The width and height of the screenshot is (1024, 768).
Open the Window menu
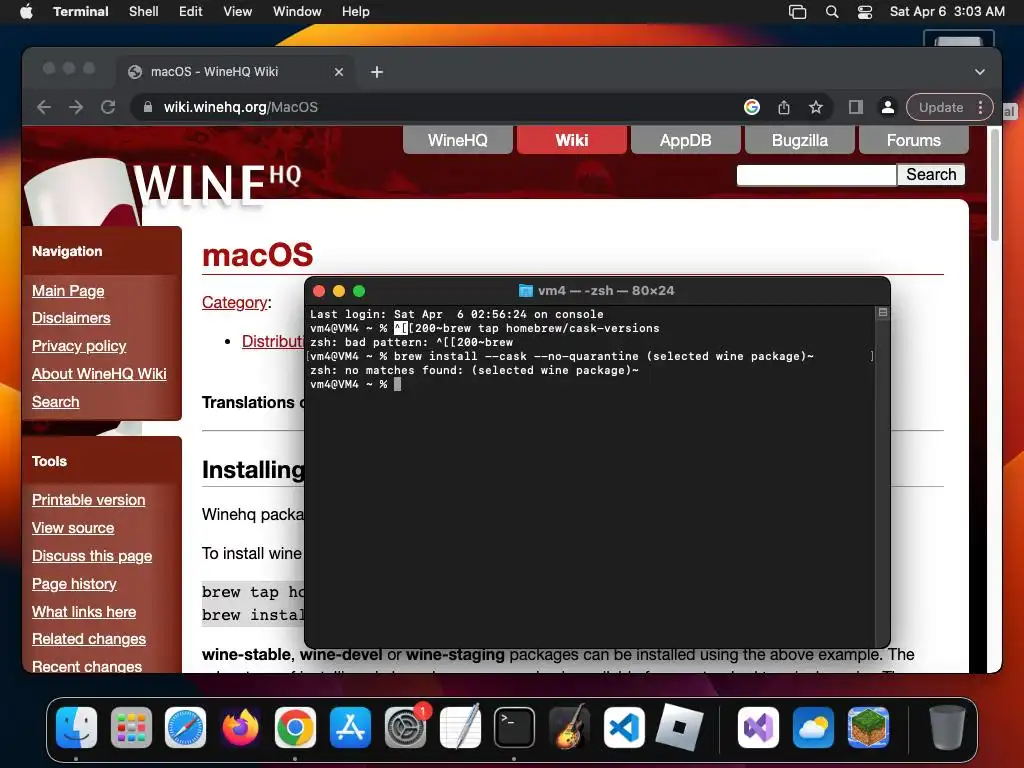pyautogui.click(x=297, y=11)
